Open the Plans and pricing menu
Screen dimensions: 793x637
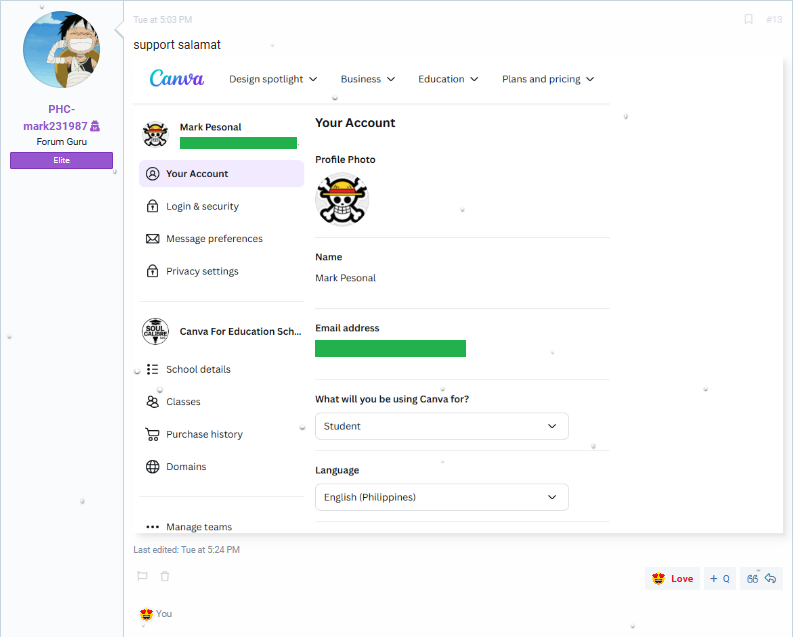(548, 79)
